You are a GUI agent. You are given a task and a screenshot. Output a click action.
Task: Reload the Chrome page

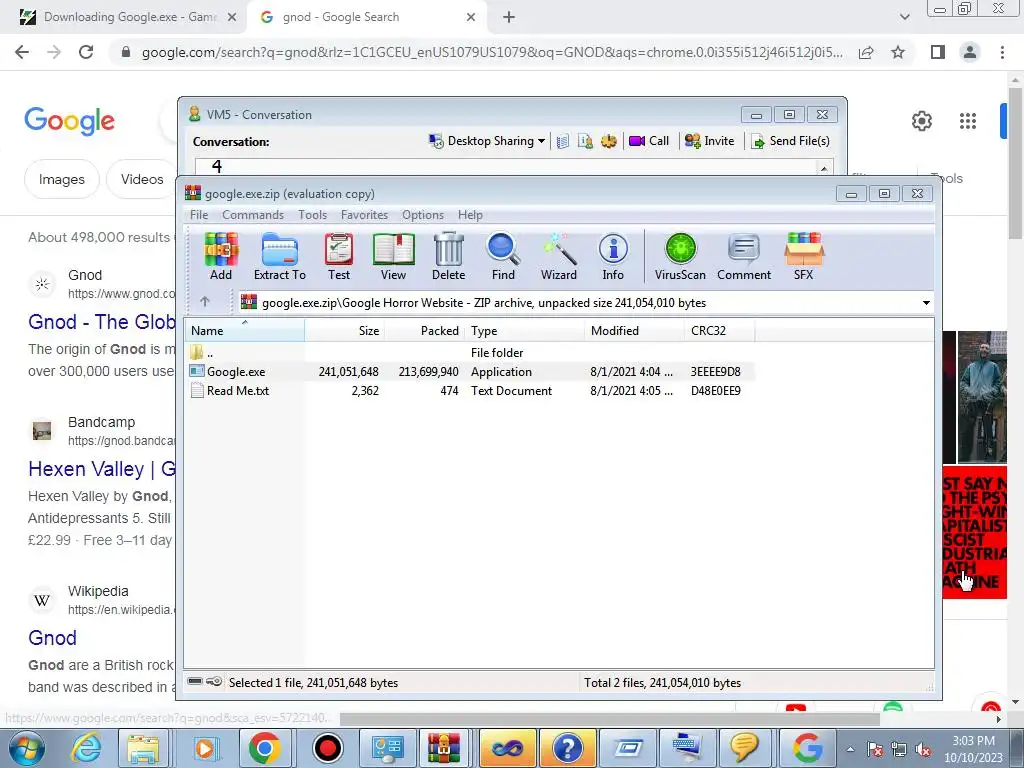point(86,52)
